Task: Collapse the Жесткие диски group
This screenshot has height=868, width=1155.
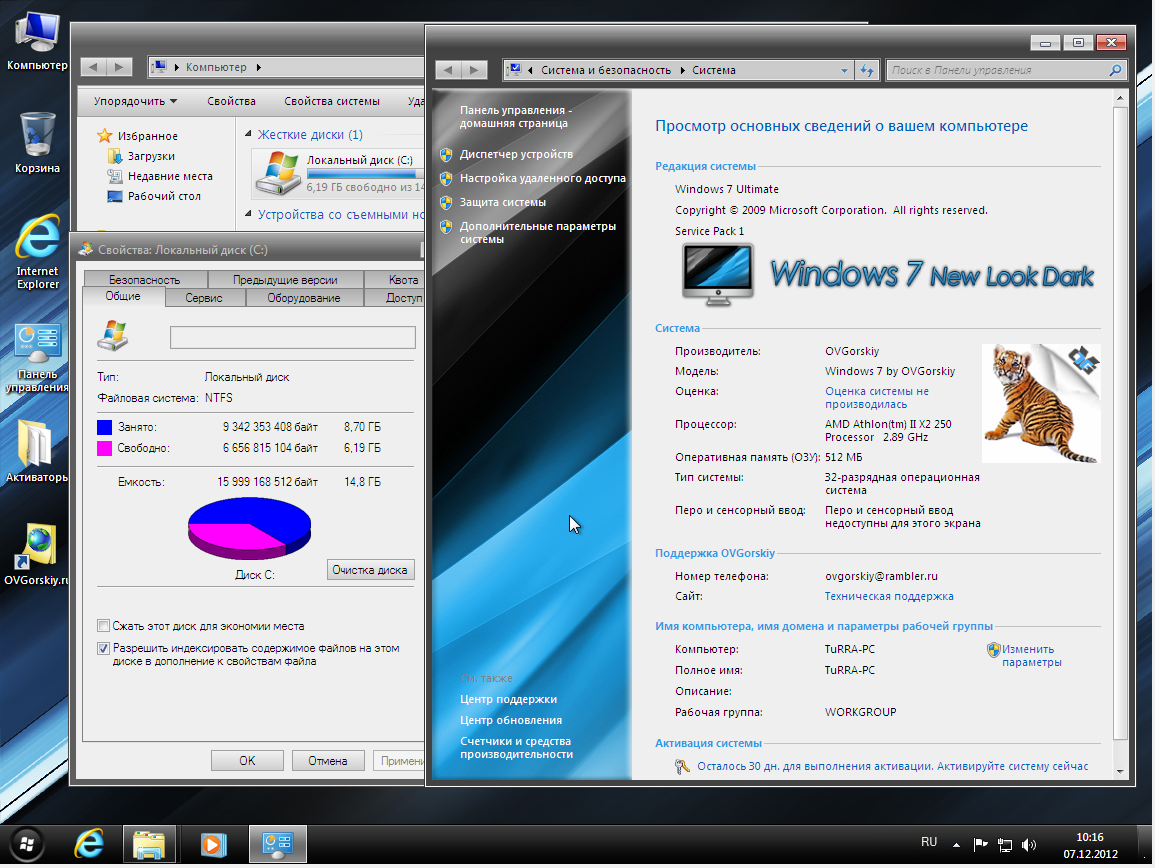Action: pos(247,135)
